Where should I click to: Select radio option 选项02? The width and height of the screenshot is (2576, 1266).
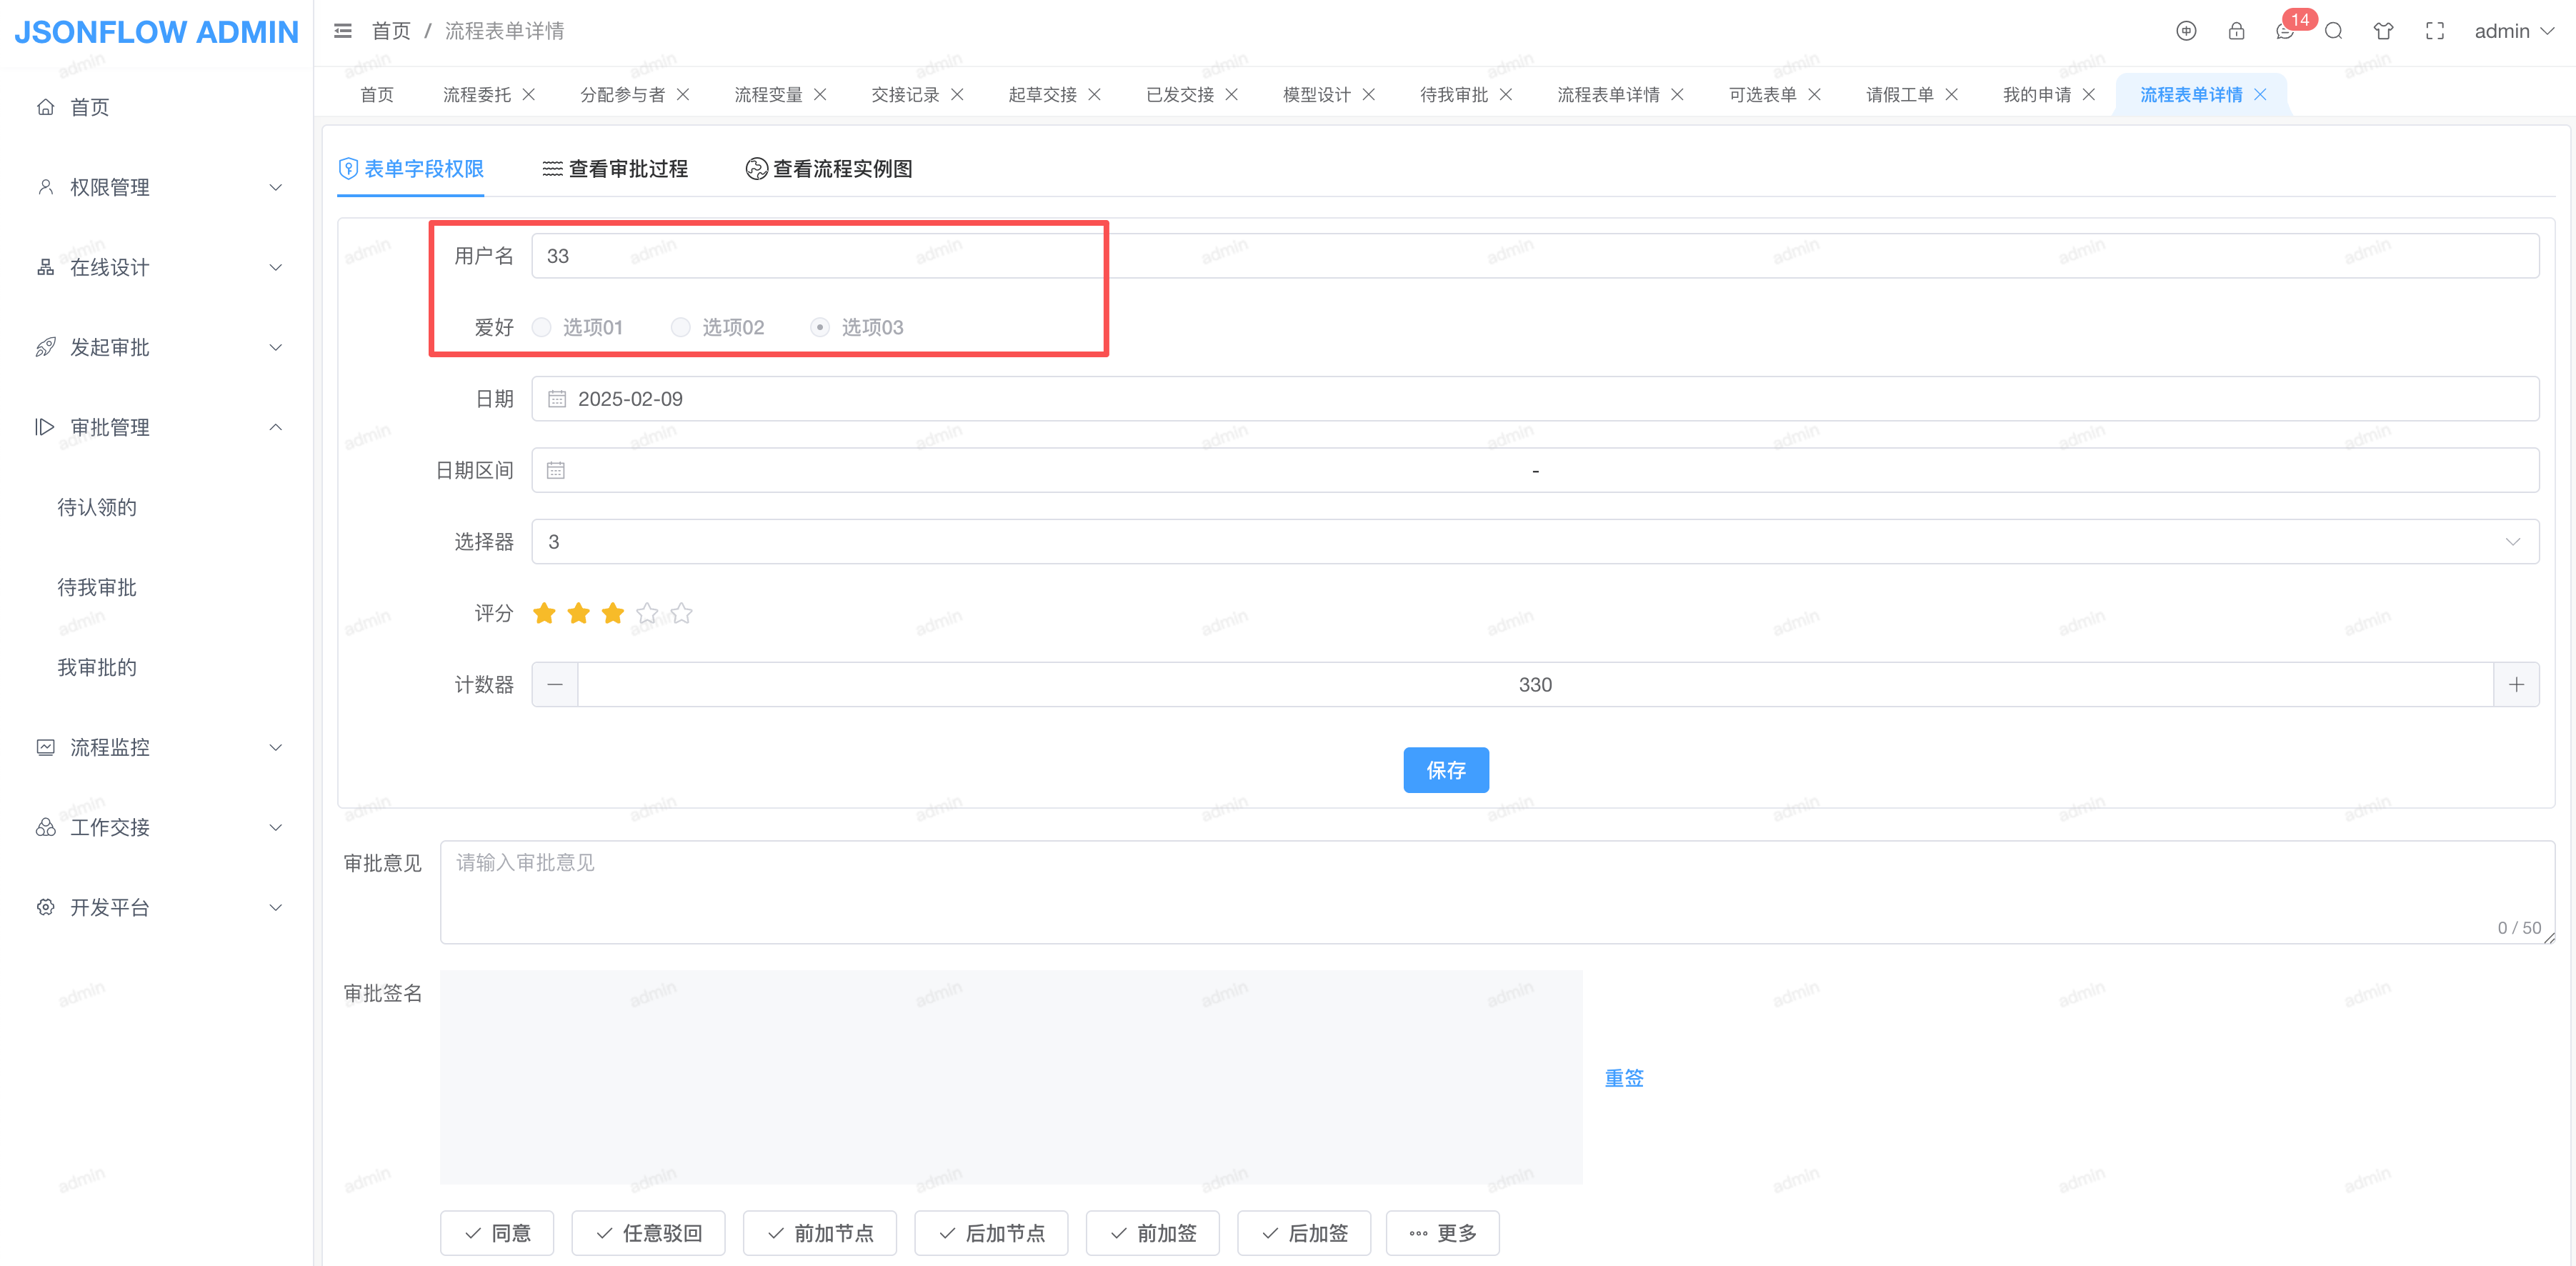pyautogui.click(x=681, y=327)
